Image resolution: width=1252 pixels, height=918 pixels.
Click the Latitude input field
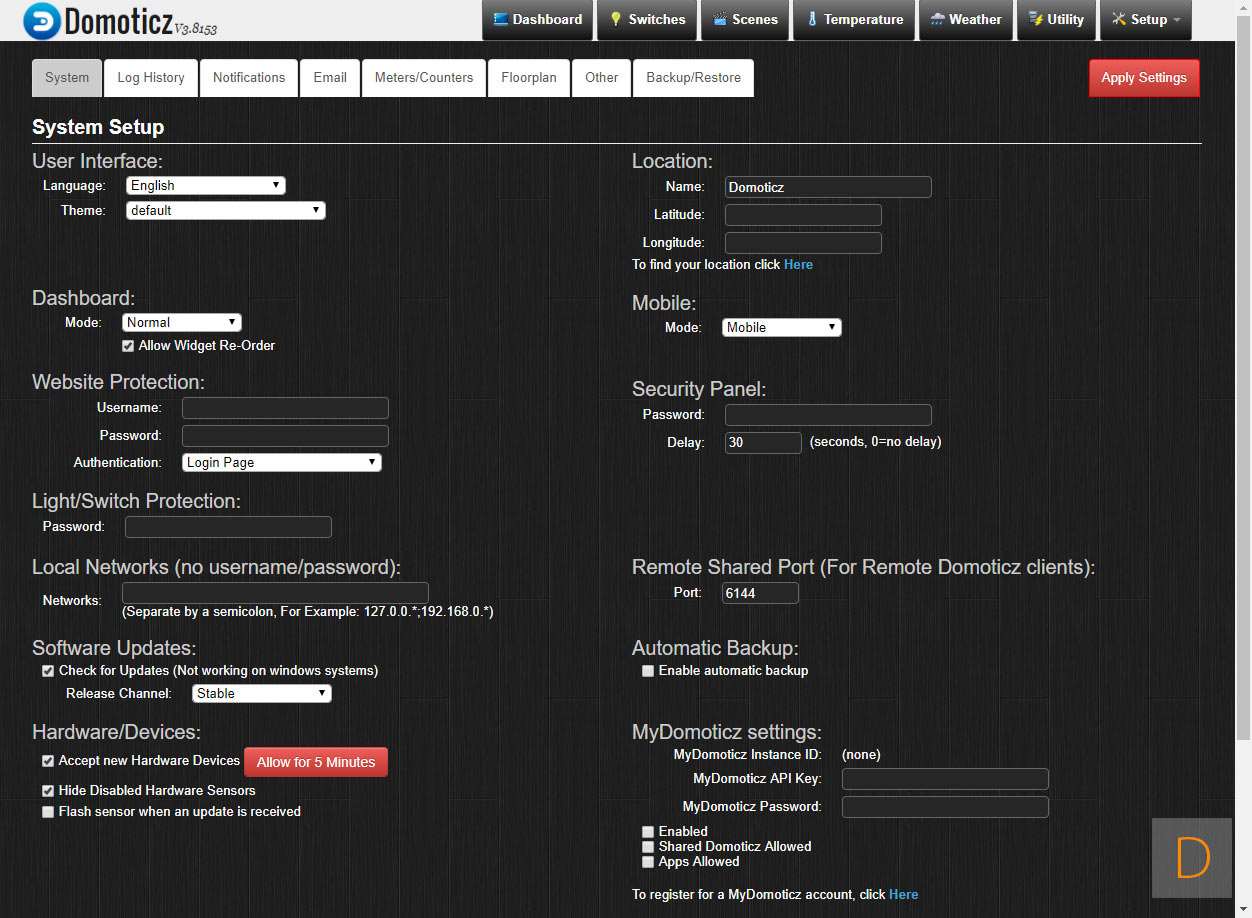pyautogui.click(x=803, y=215)
